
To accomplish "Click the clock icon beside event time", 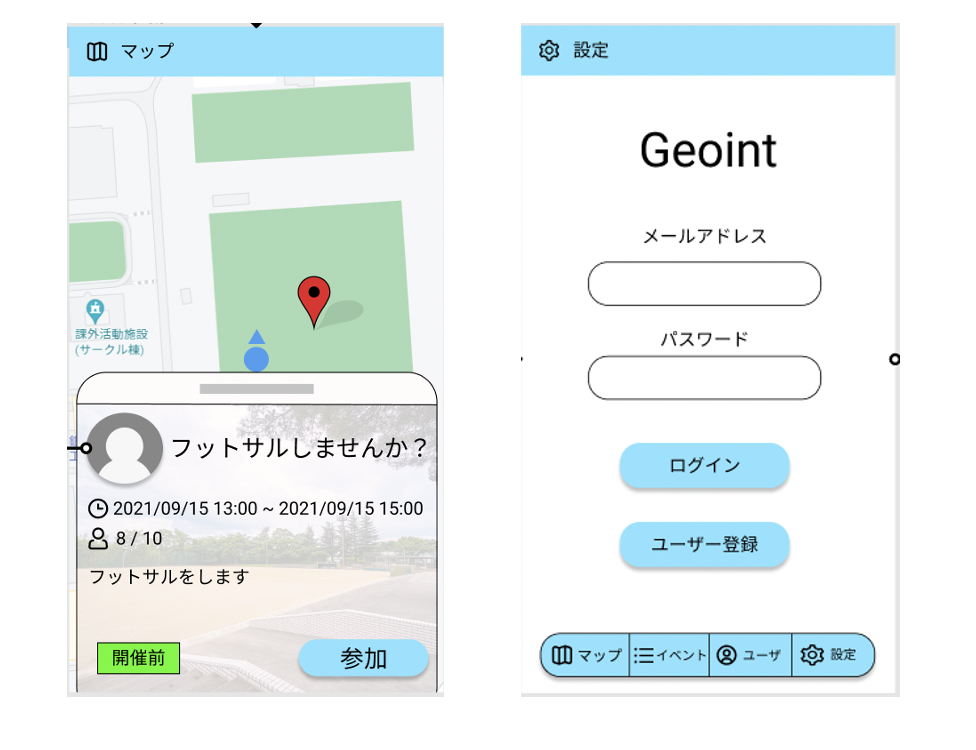I will click(x=98, y=509).
